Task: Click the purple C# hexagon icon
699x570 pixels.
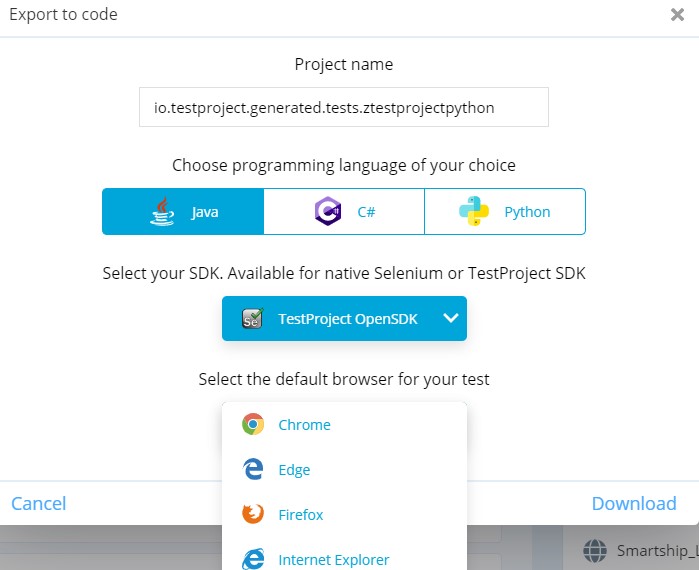Action: click(x=326, y=211)
